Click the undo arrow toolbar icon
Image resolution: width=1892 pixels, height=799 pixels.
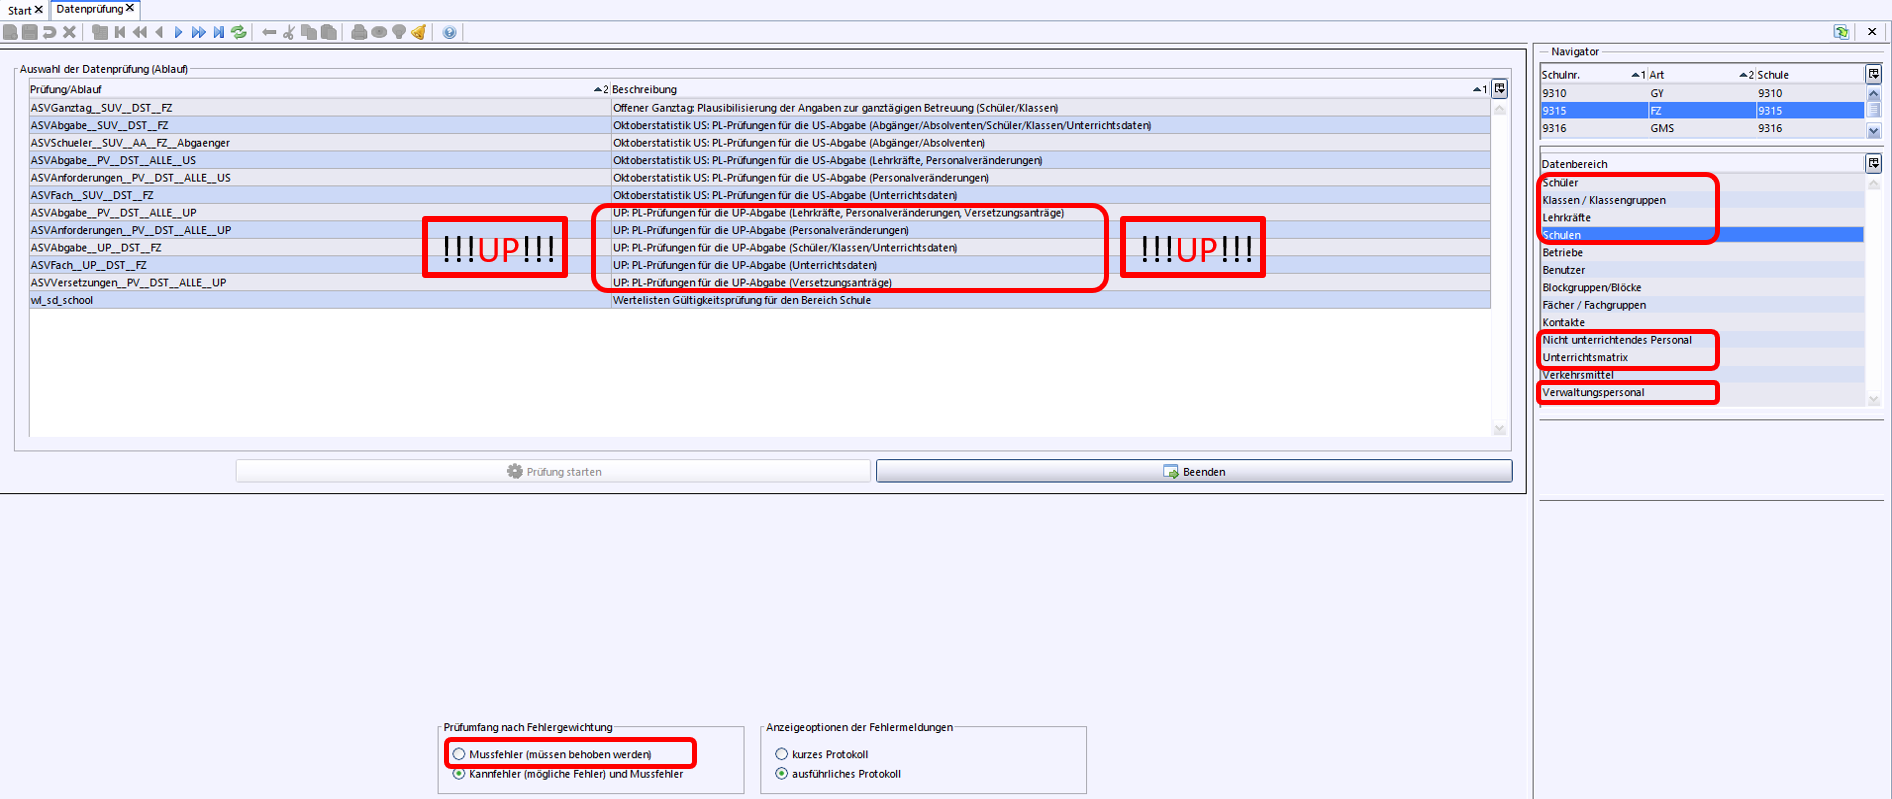50,32
